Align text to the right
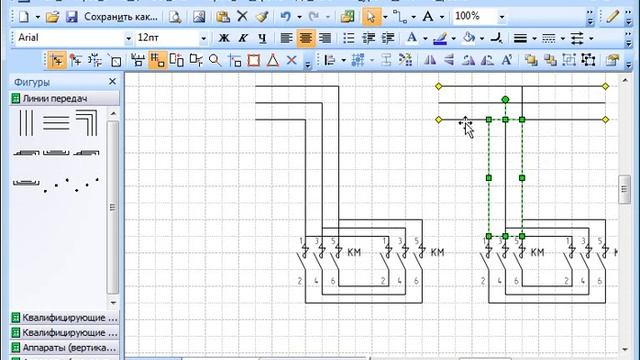The height and width of the screenshot is (360, 640). [x=325, y=38]
